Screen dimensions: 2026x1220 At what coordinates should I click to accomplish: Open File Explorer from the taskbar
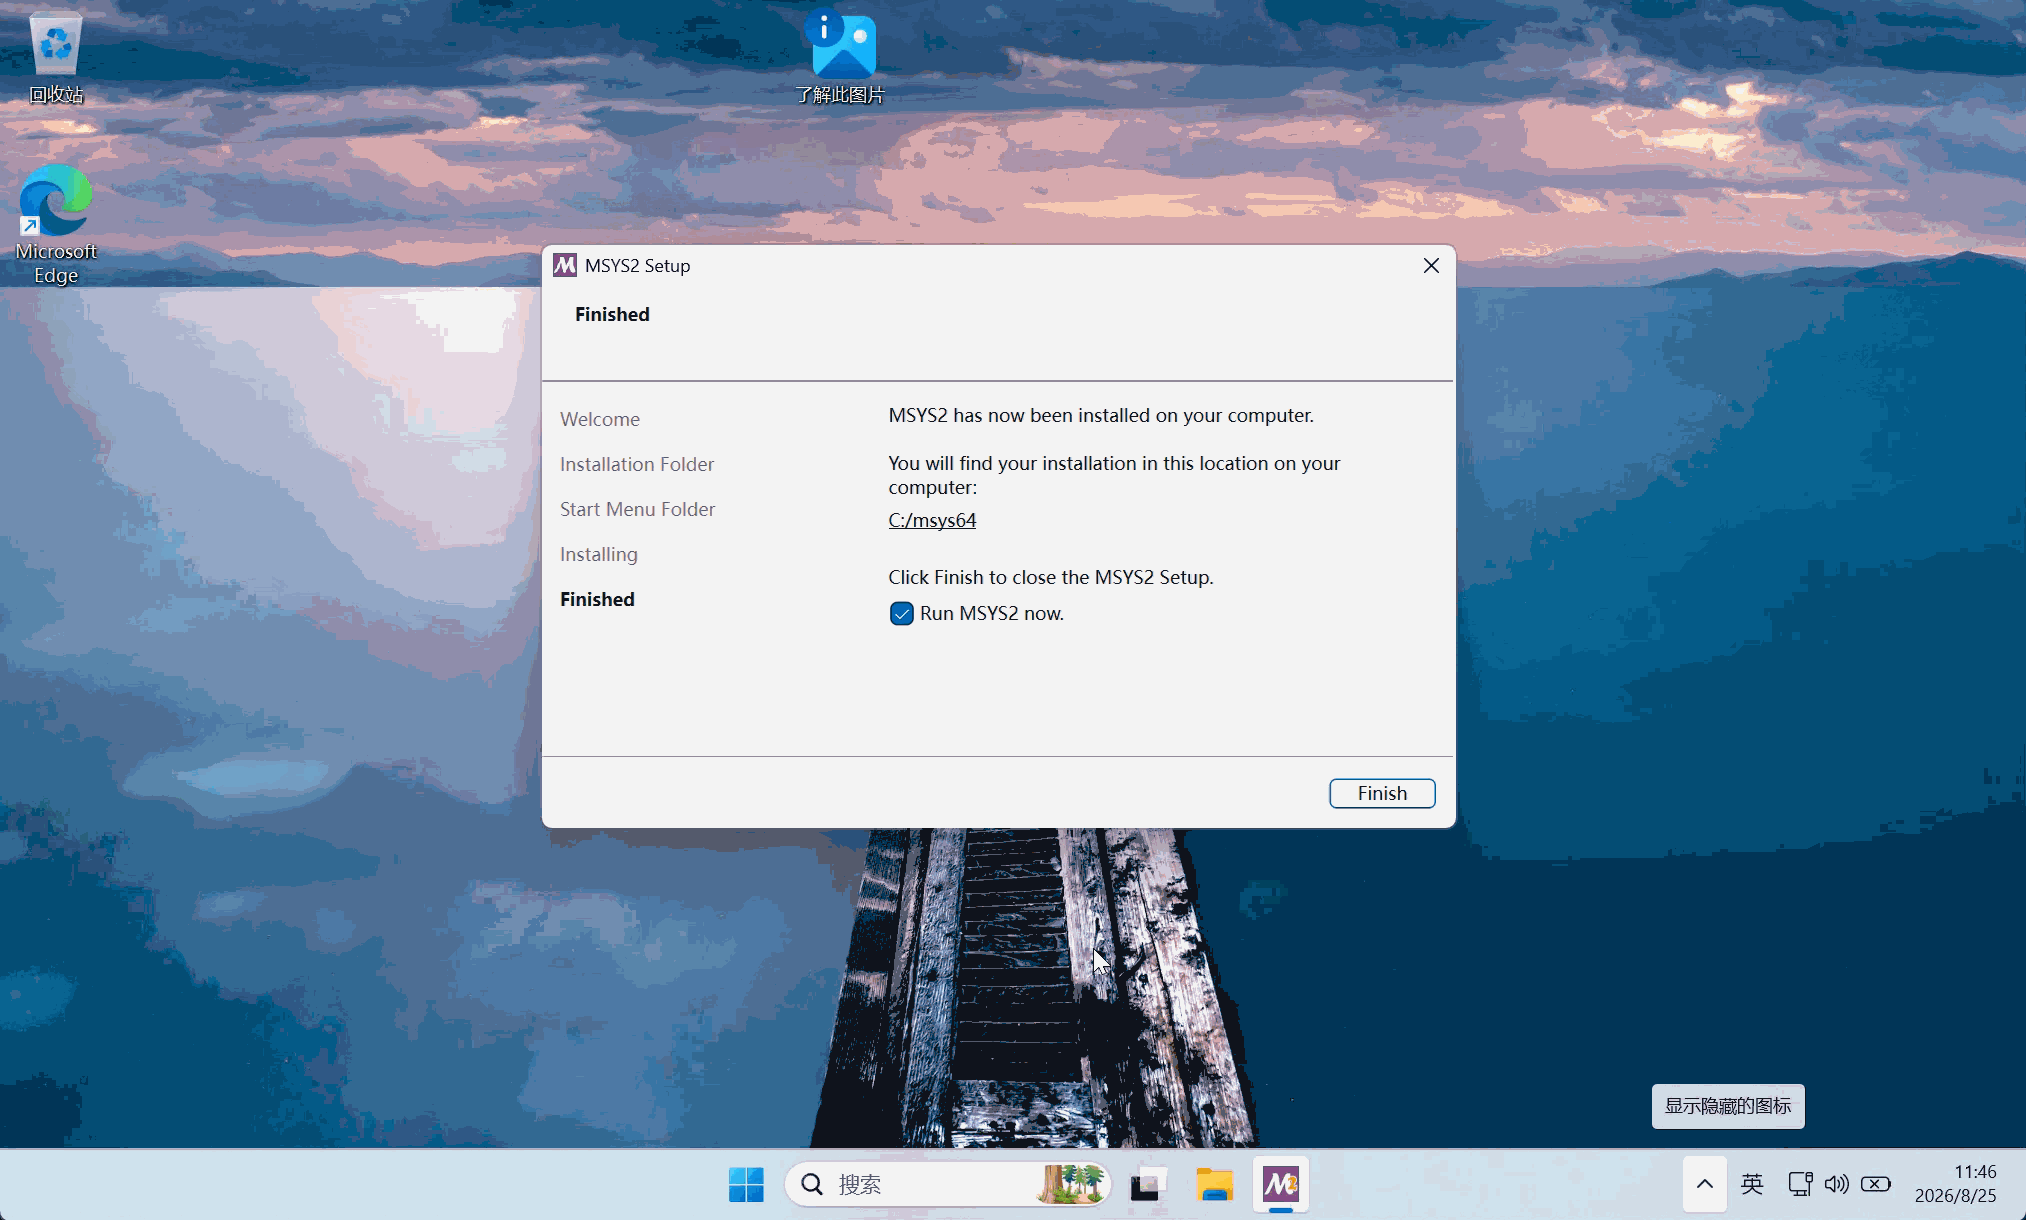1215,1185
